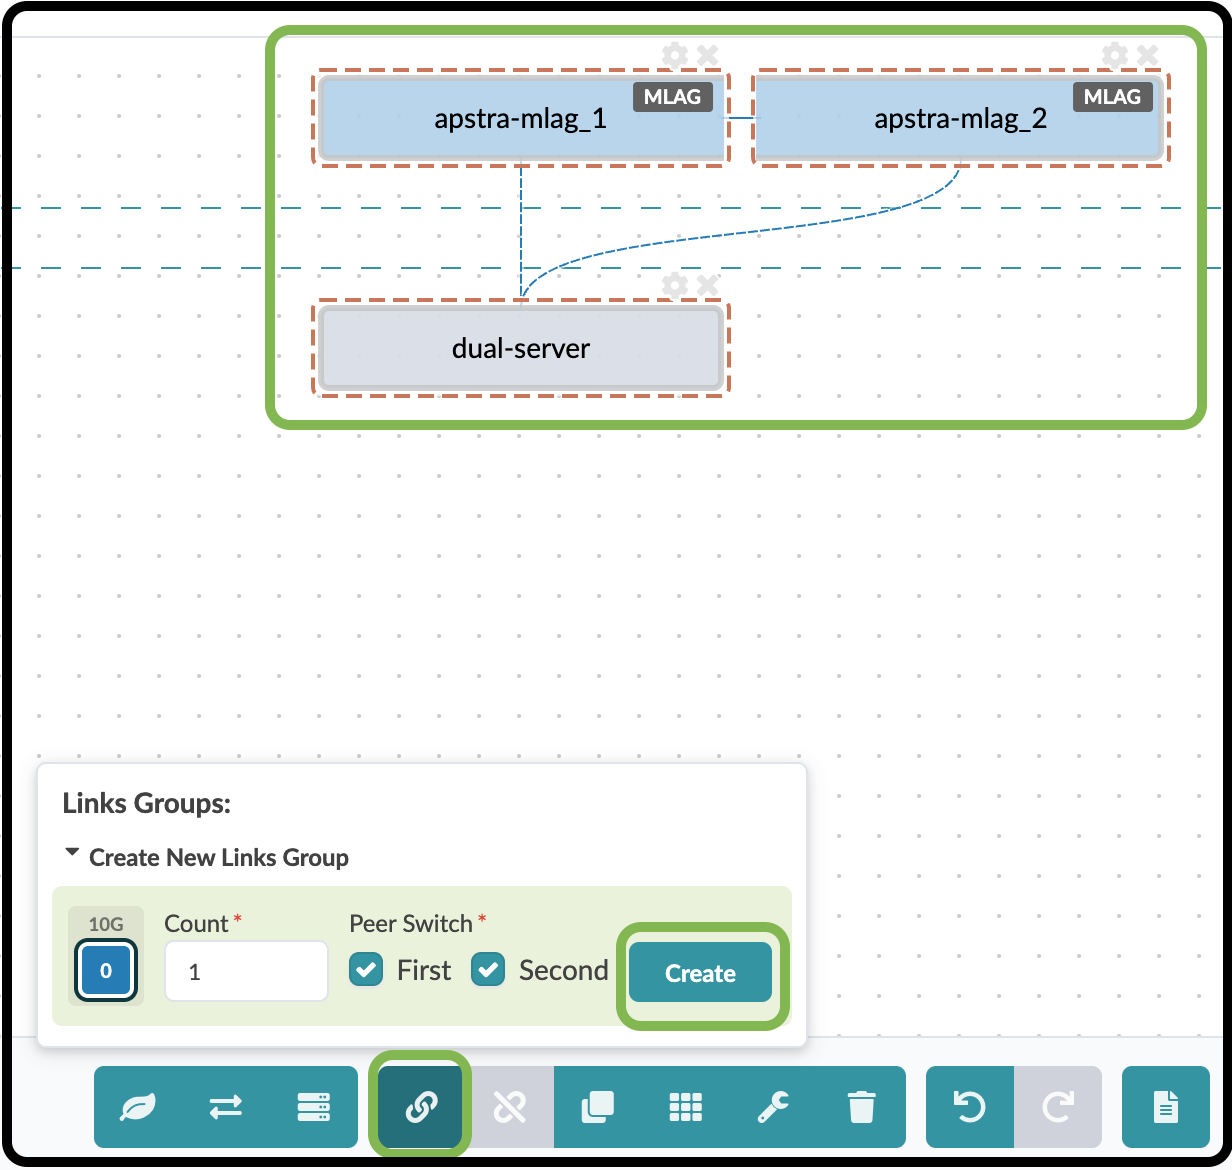Select the dual-server node

point(521,349)
